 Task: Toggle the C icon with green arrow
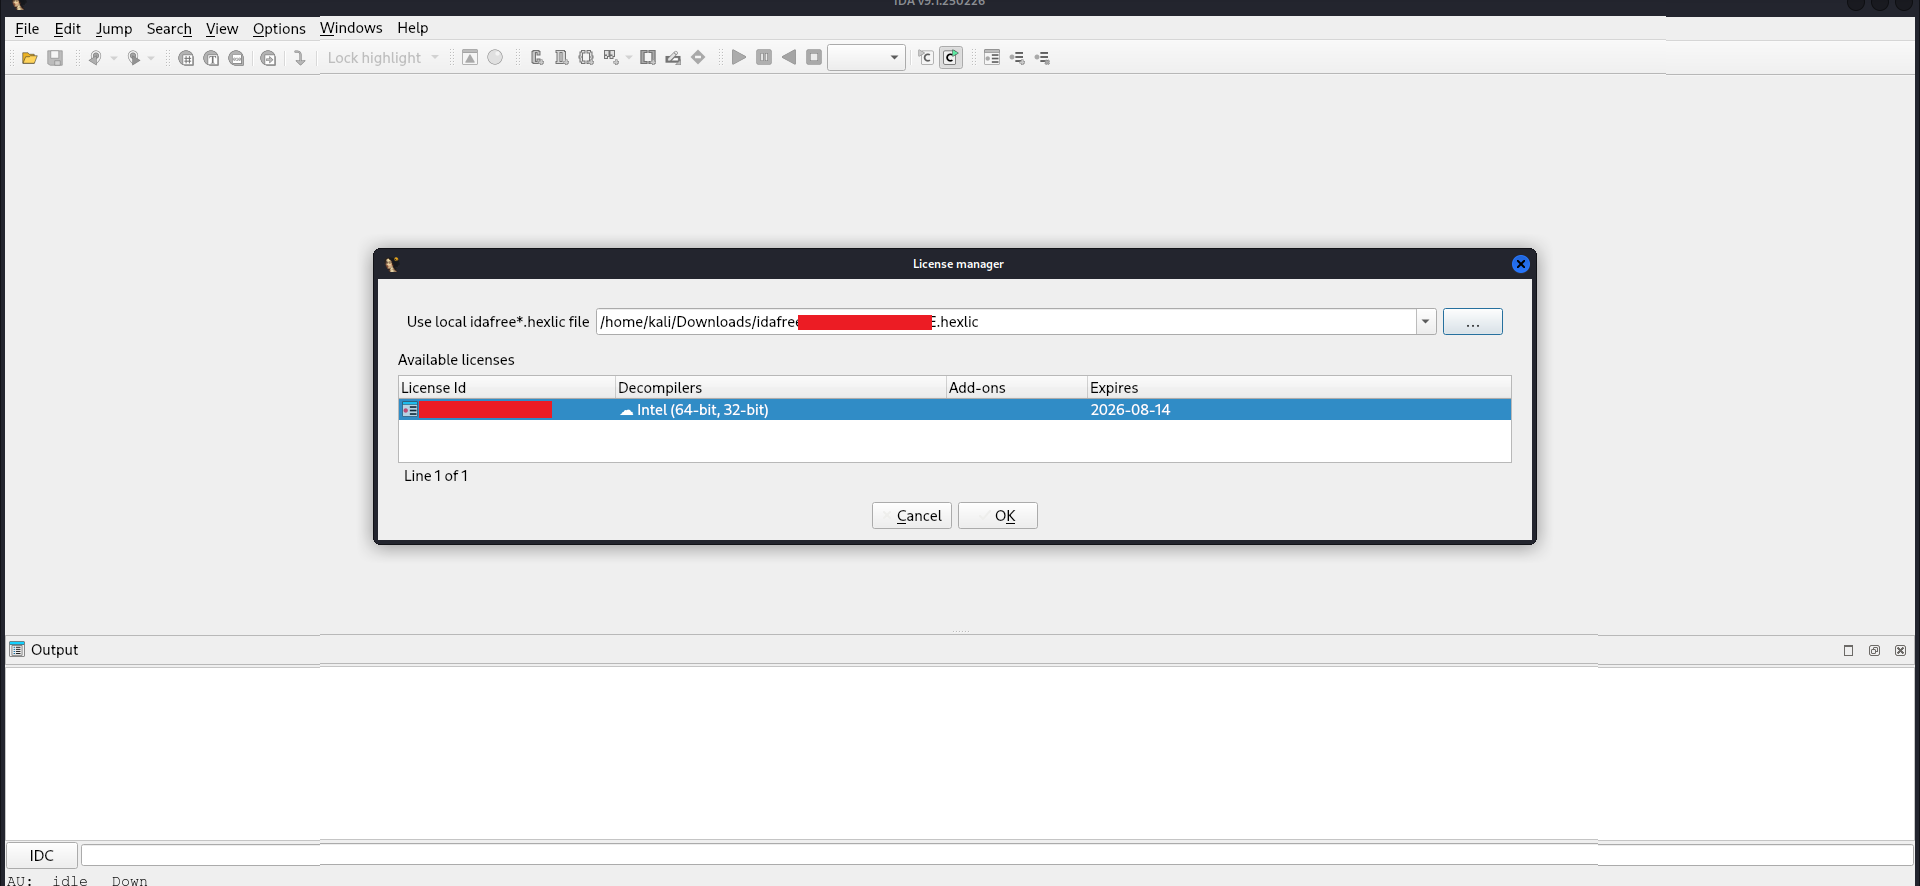(x=951, y=58)
